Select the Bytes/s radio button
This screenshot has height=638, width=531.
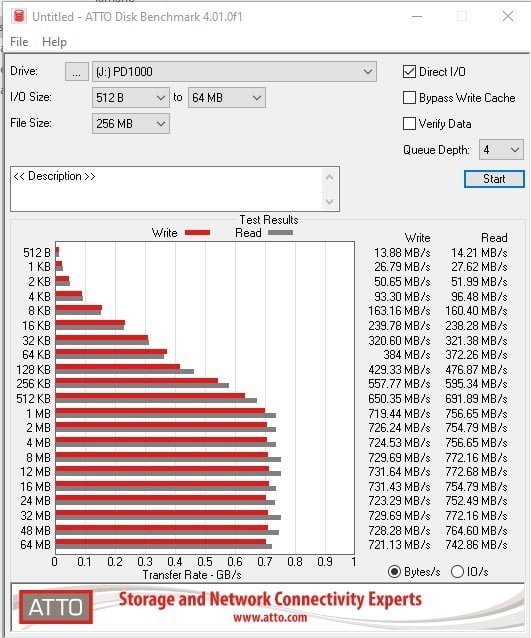(x=394, y=572)
